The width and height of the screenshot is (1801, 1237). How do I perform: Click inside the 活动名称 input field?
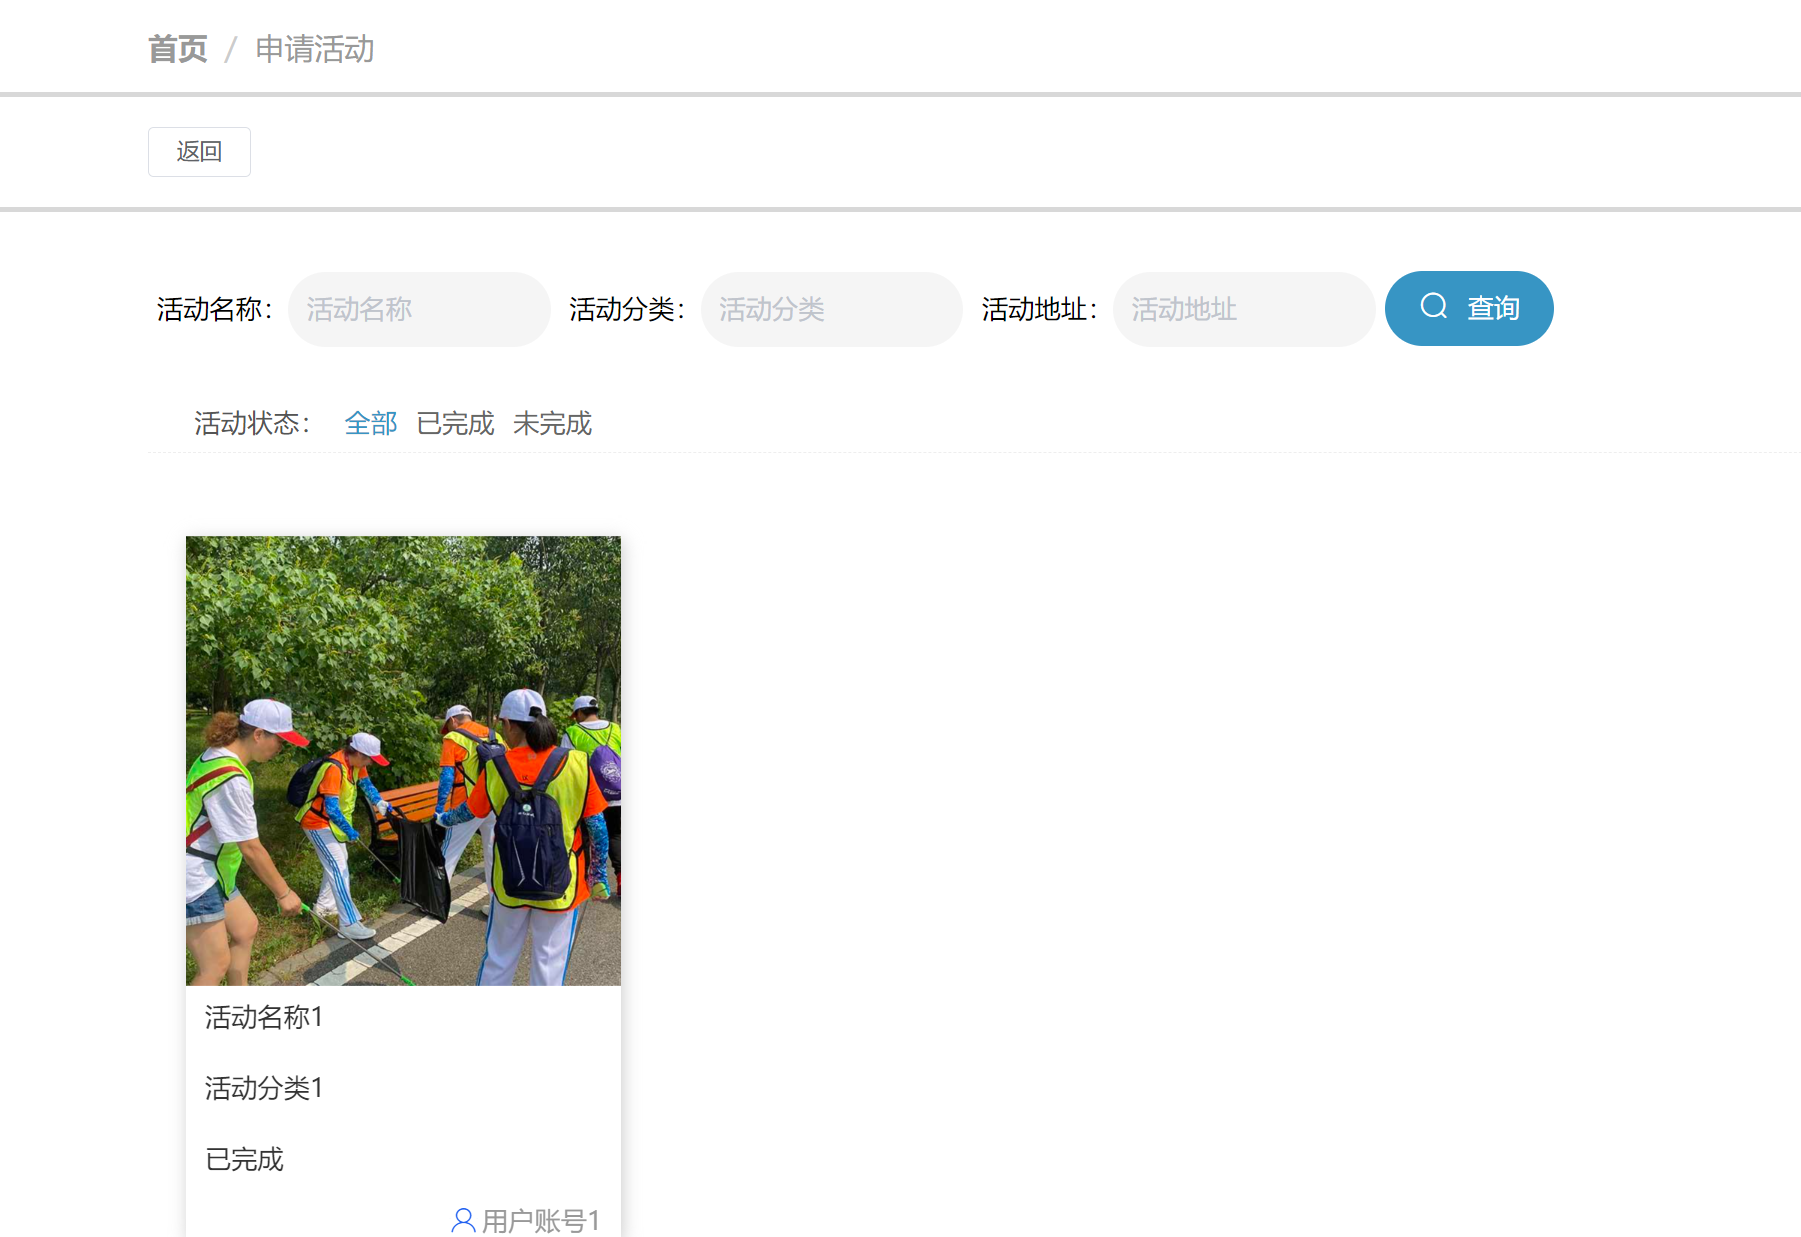[x=418, y=309]
